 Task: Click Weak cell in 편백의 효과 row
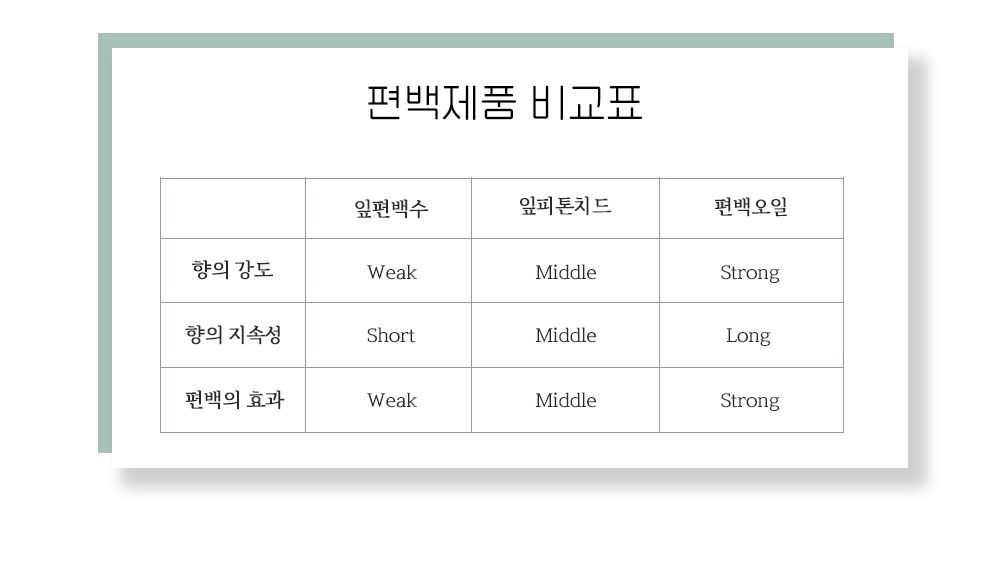[x=388, y=400]
